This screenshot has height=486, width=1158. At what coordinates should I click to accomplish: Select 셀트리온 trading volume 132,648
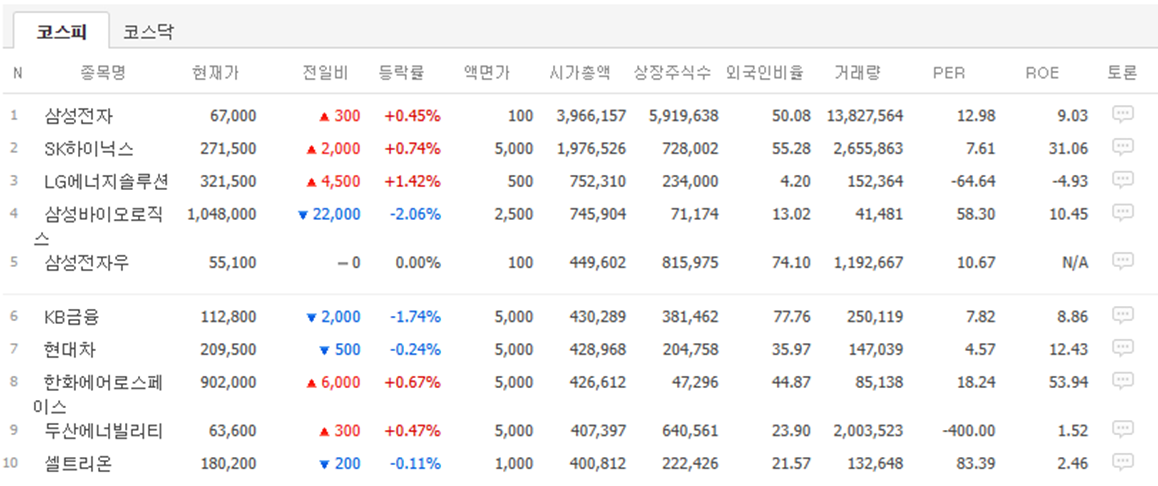coord(876,464)
